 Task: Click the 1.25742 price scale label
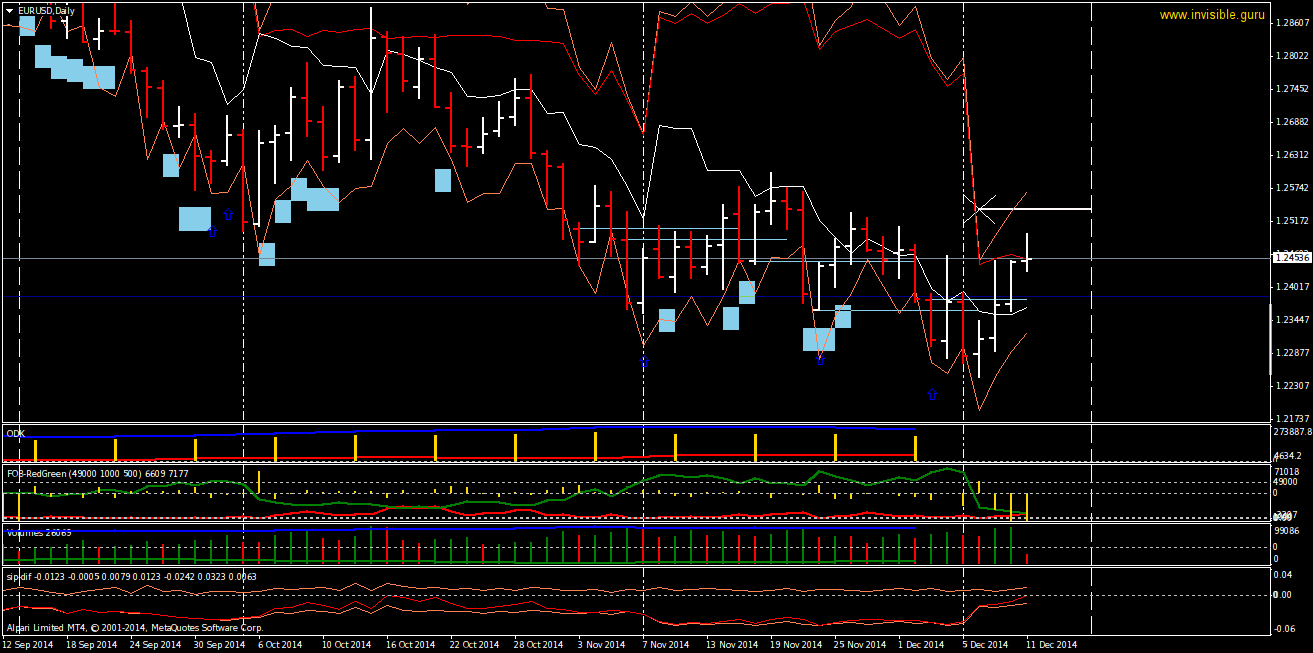coord(1292,188)
